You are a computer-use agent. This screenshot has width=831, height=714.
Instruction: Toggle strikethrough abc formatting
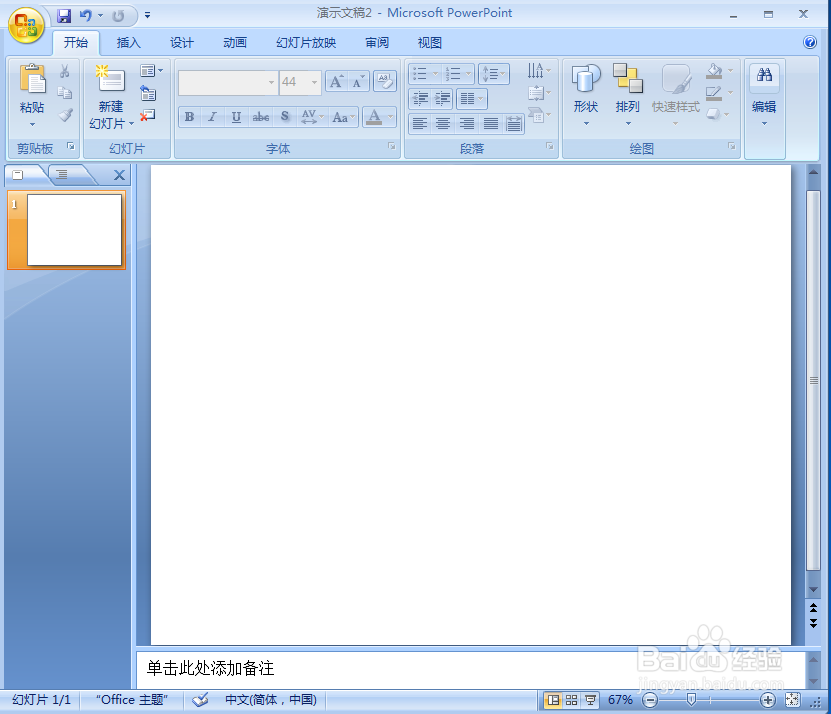(260, 117)
